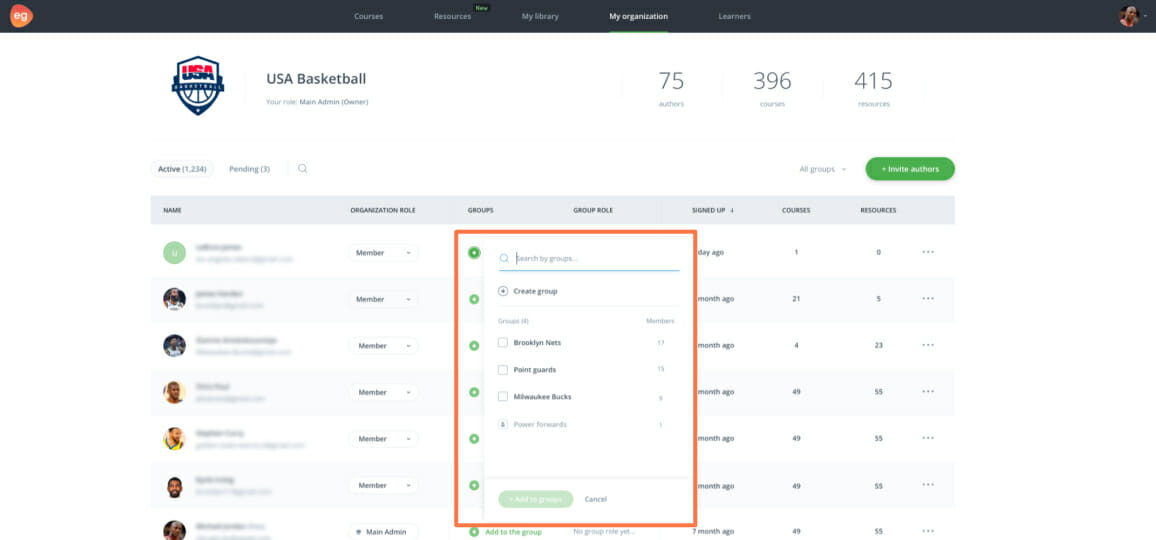
Task: Go to the Courses tab
Action: [368, 16]
